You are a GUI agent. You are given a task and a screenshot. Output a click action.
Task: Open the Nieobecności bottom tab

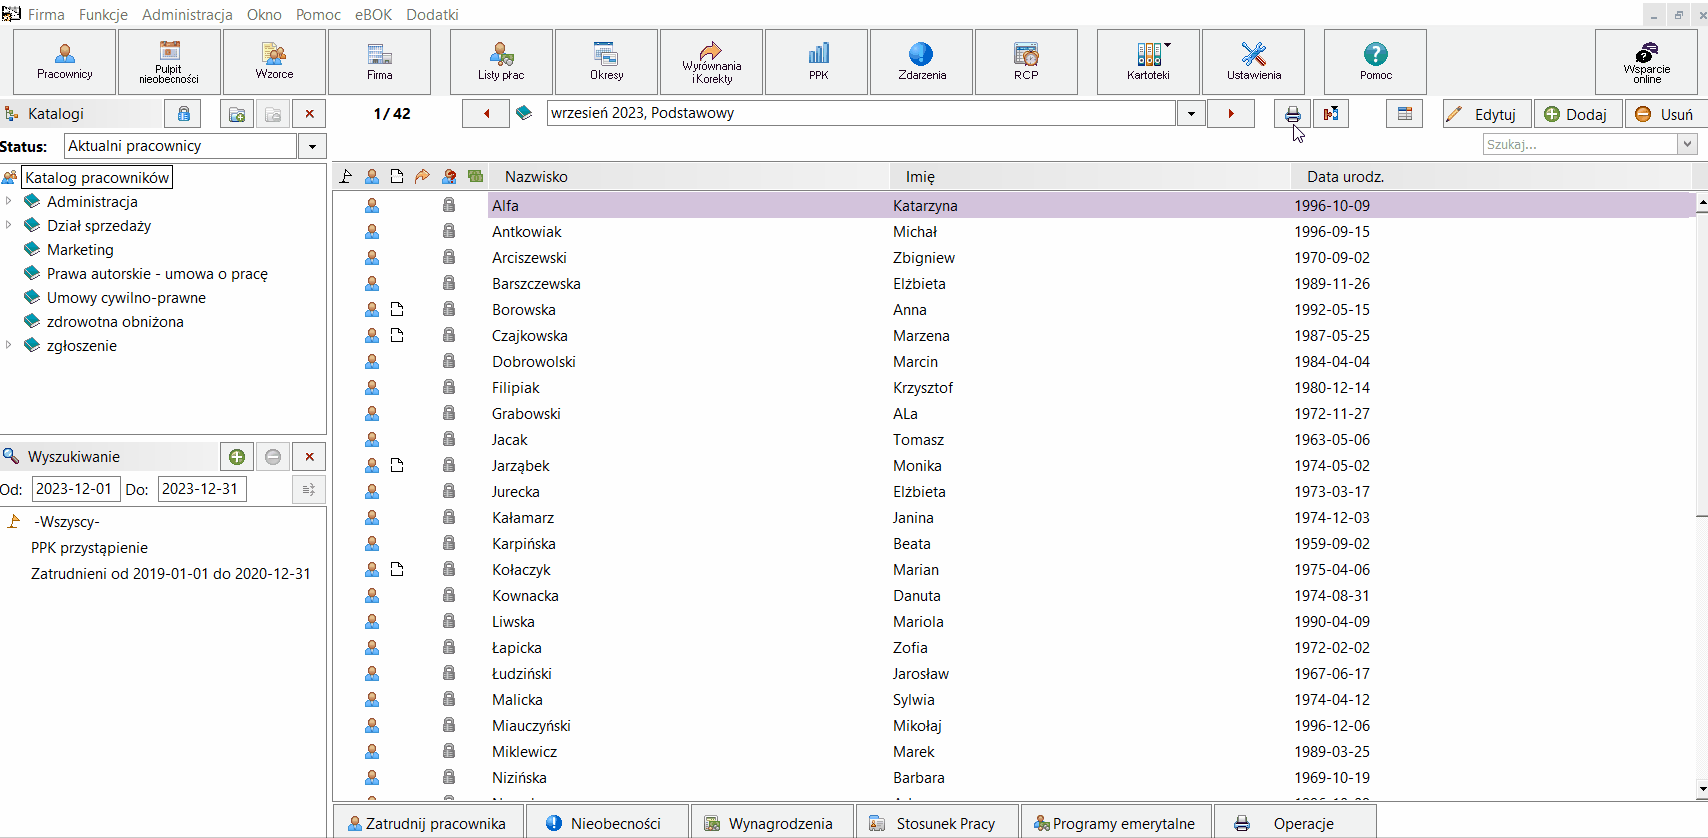coord(606,823)
